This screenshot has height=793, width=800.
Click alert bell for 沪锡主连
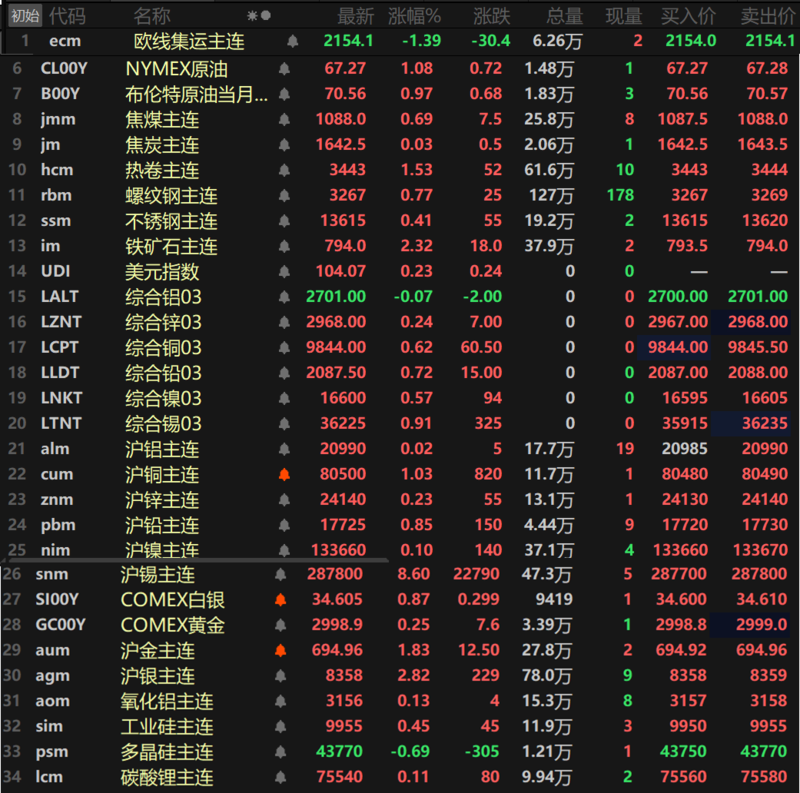tap(280, 575)
